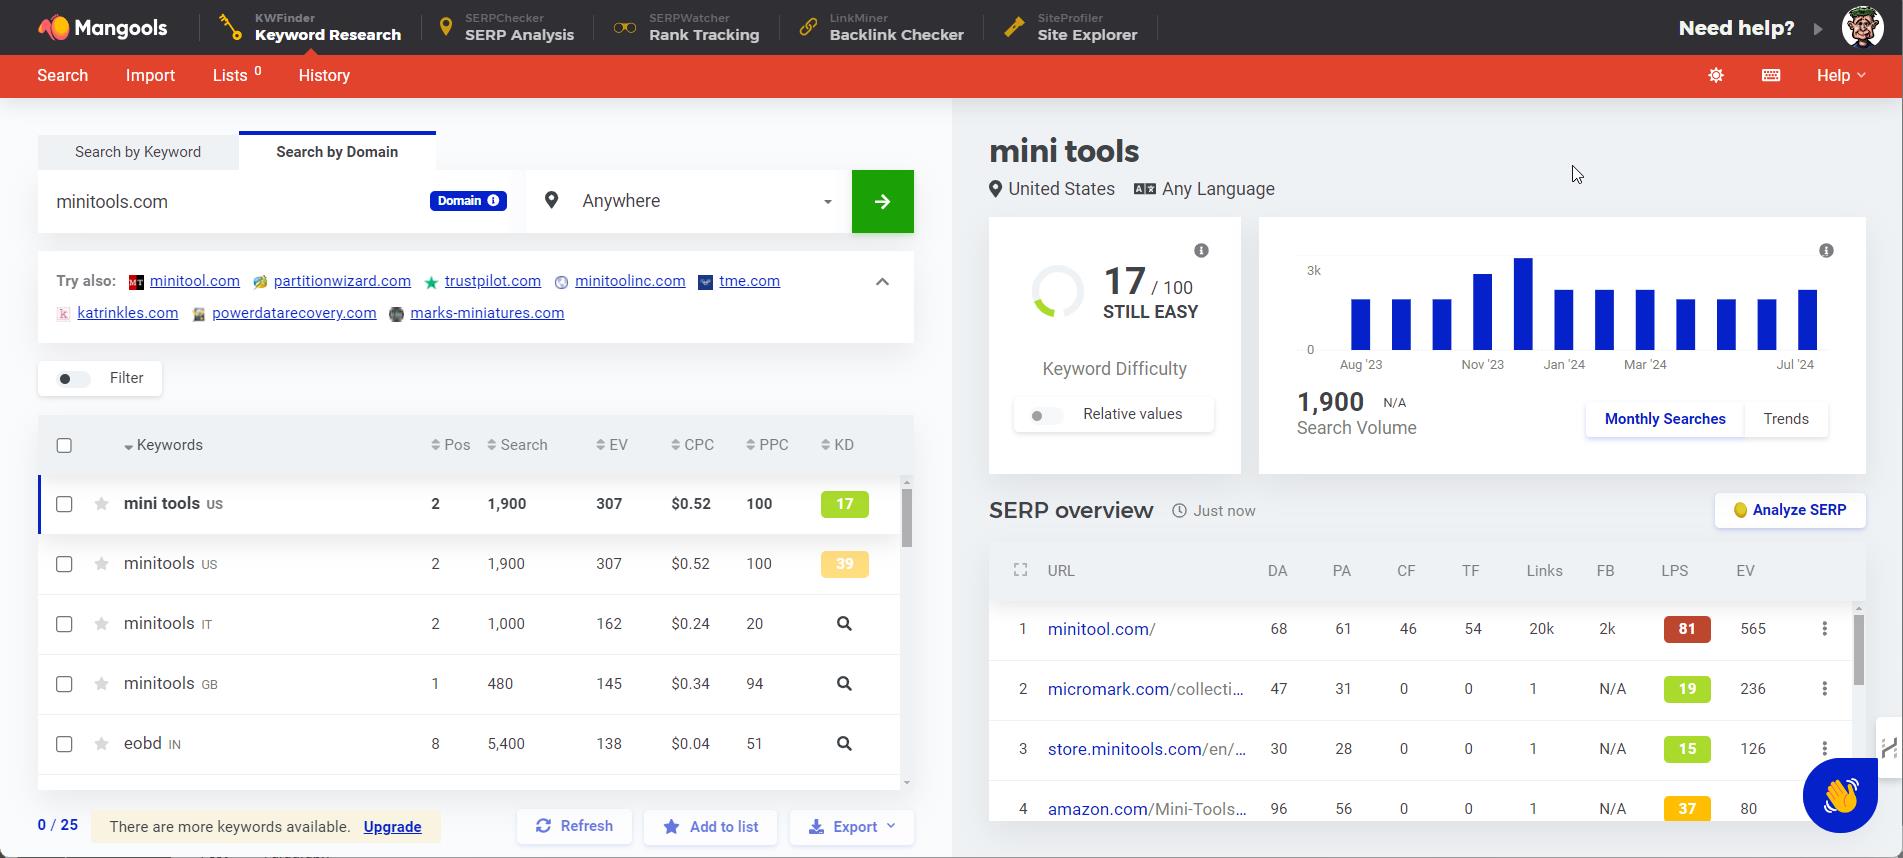Click the Analyze SERP button
1903x858 pixels.
click(1789, 510)
